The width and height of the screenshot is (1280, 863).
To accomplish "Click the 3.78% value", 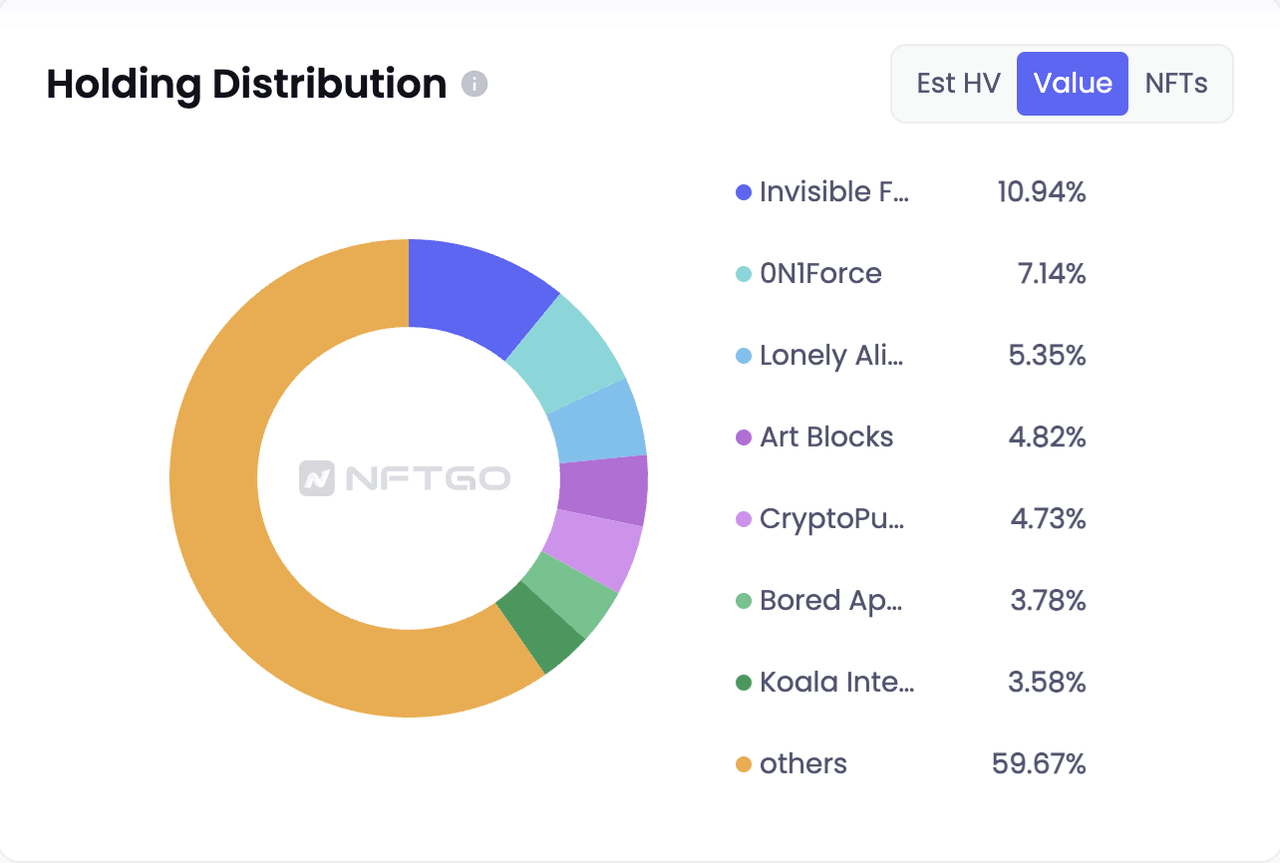I will (x=1048, y=601).
